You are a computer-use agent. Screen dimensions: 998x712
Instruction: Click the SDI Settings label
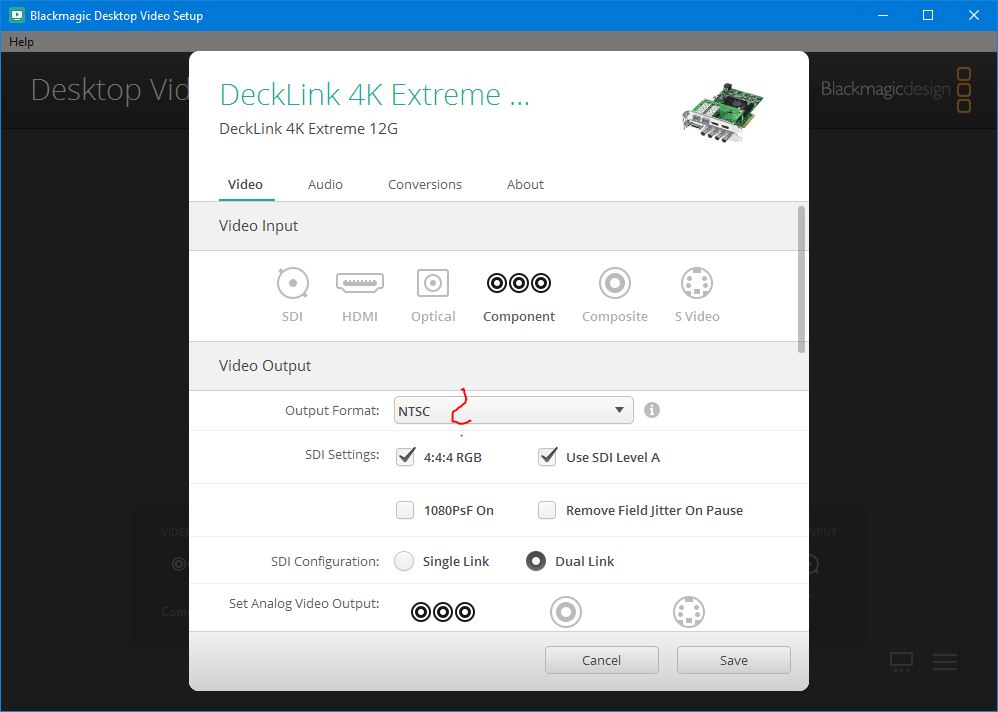342,455
